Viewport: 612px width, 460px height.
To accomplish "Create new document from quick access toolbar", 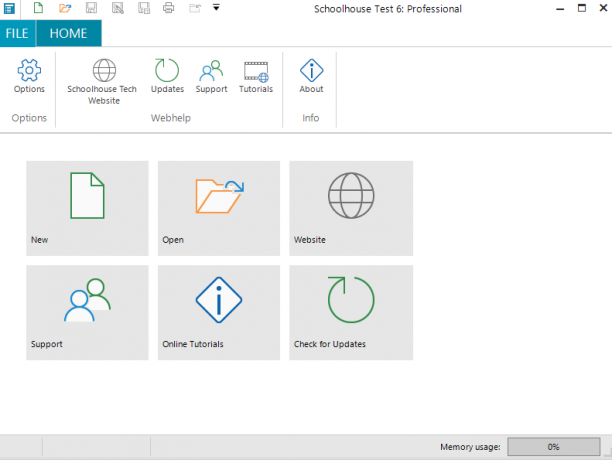I will [38, 7].
